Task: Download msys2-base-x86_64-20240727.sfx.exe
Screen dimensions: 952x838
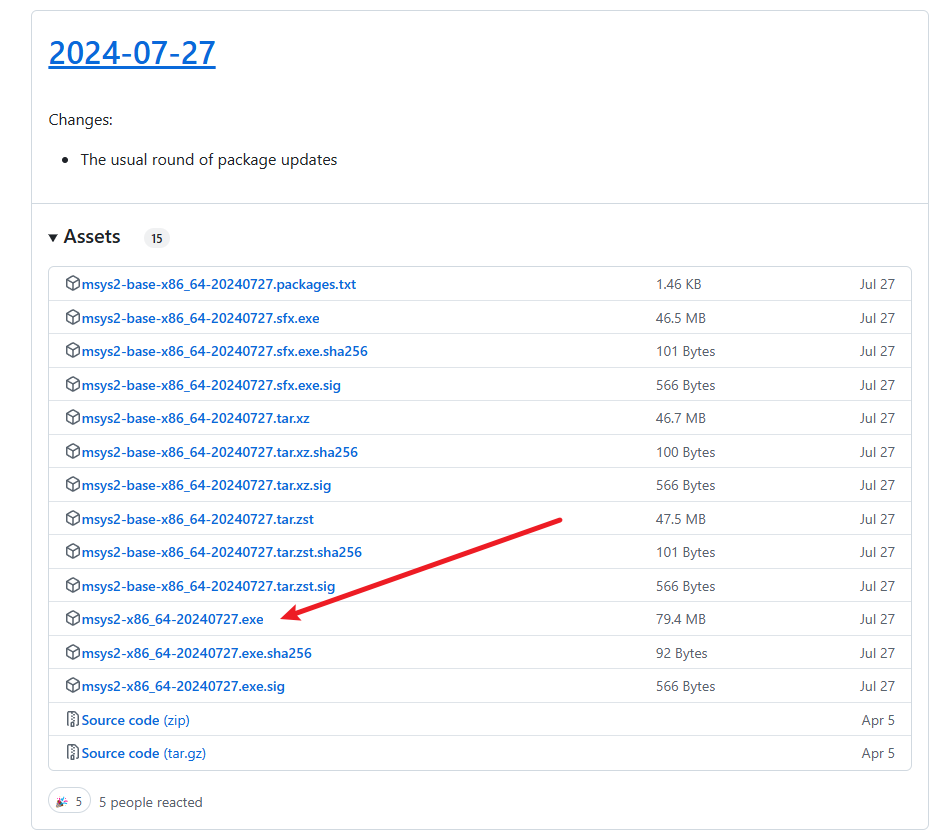Action: click(x=200, y=318)
